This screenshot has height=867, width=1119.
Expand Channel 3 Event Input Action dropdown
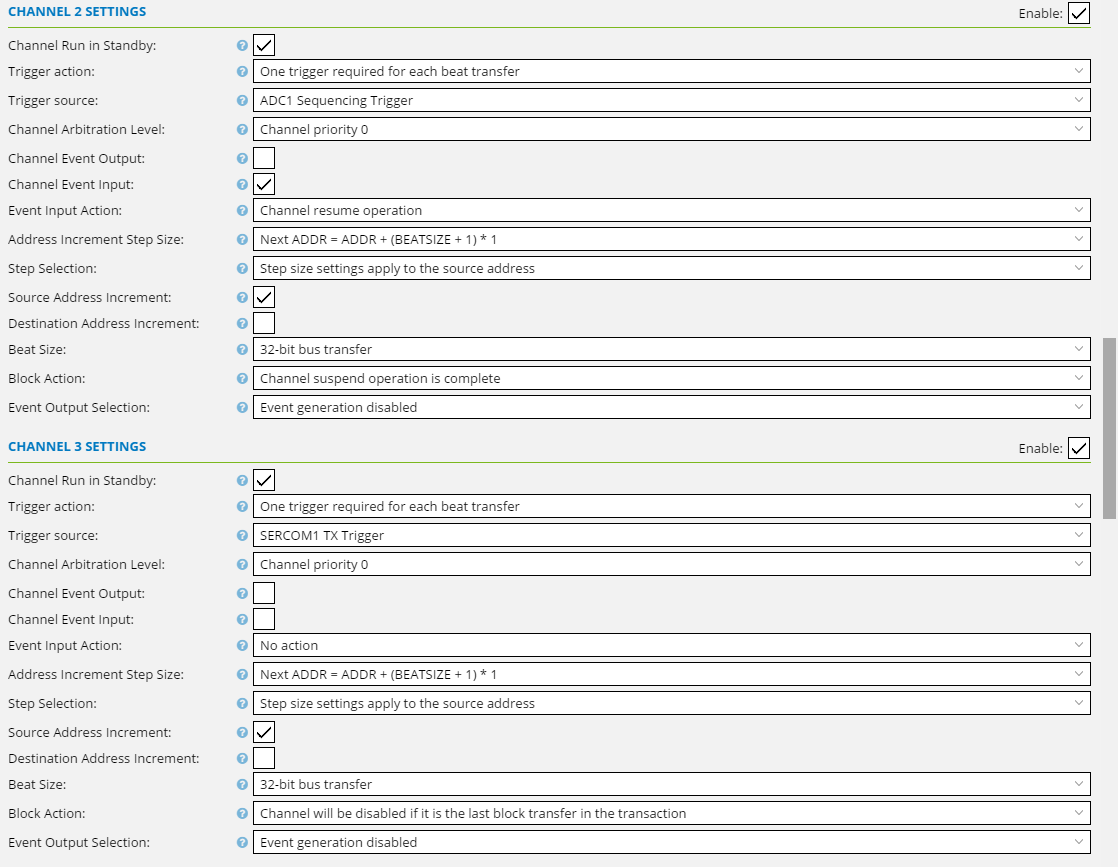click(x=671, y=645)
